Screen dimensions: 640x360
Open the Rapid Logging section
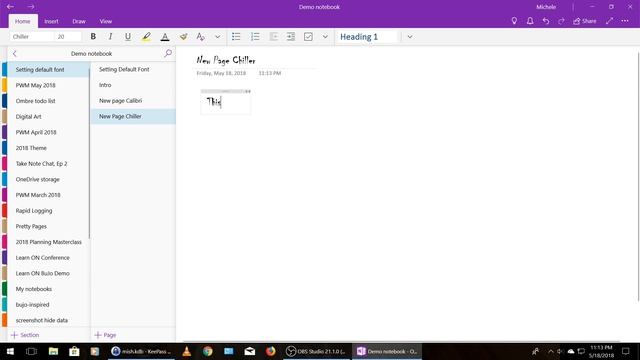48,211
